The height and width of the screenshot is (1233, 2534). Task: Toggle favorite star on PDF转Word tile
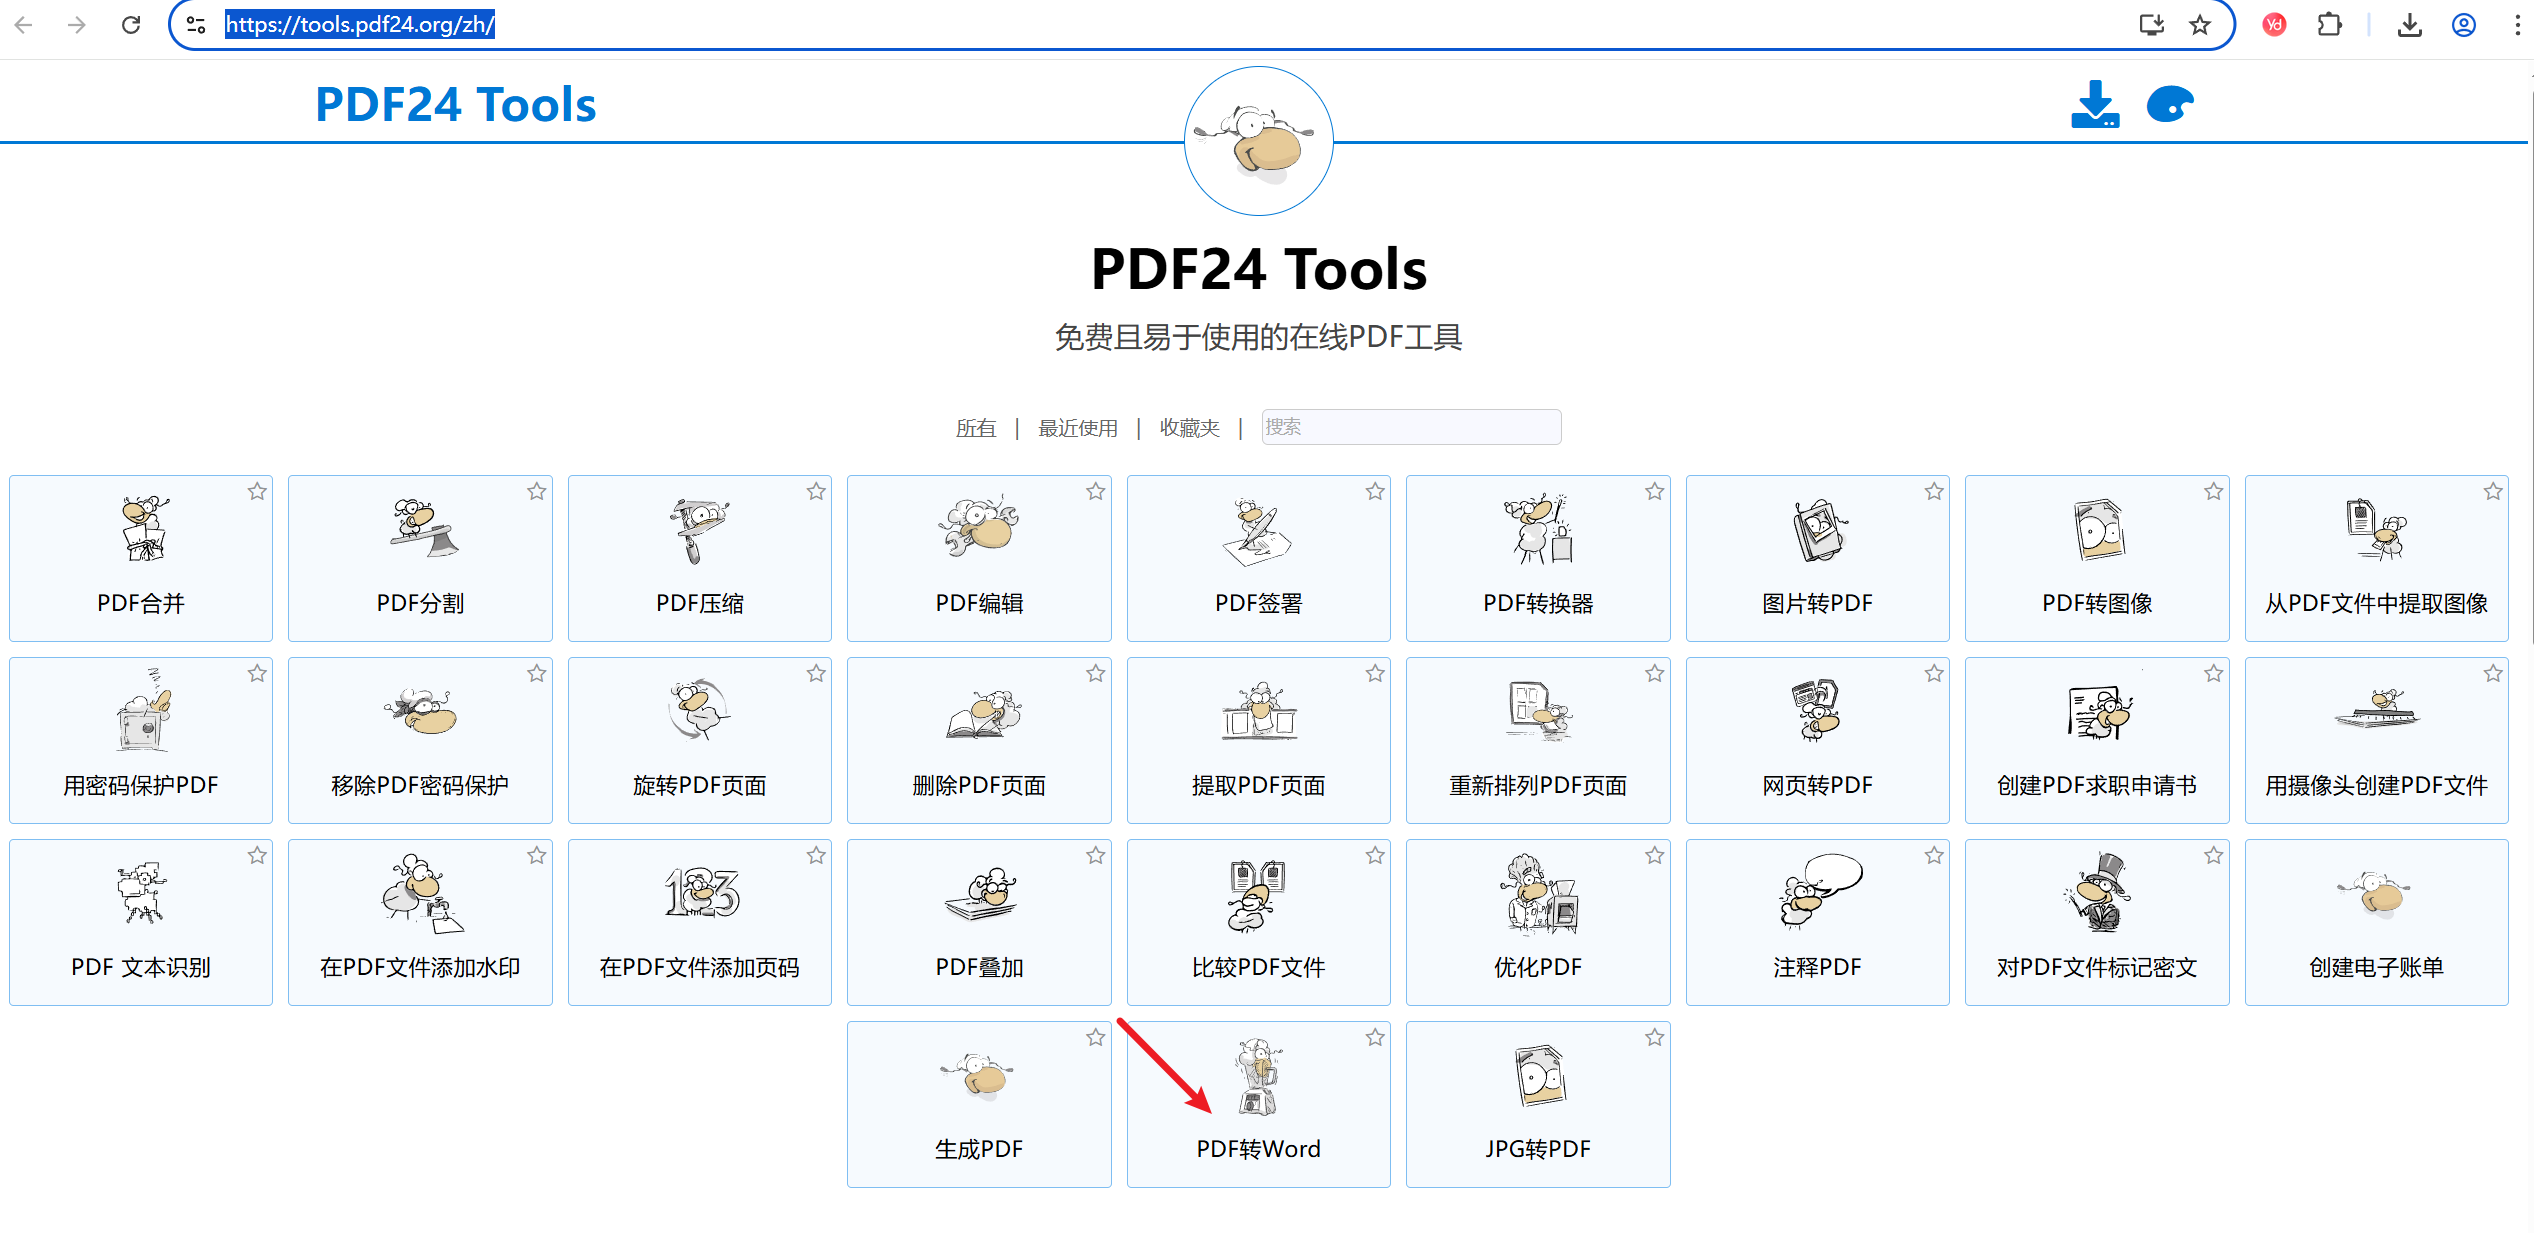coord(1375,1037)
